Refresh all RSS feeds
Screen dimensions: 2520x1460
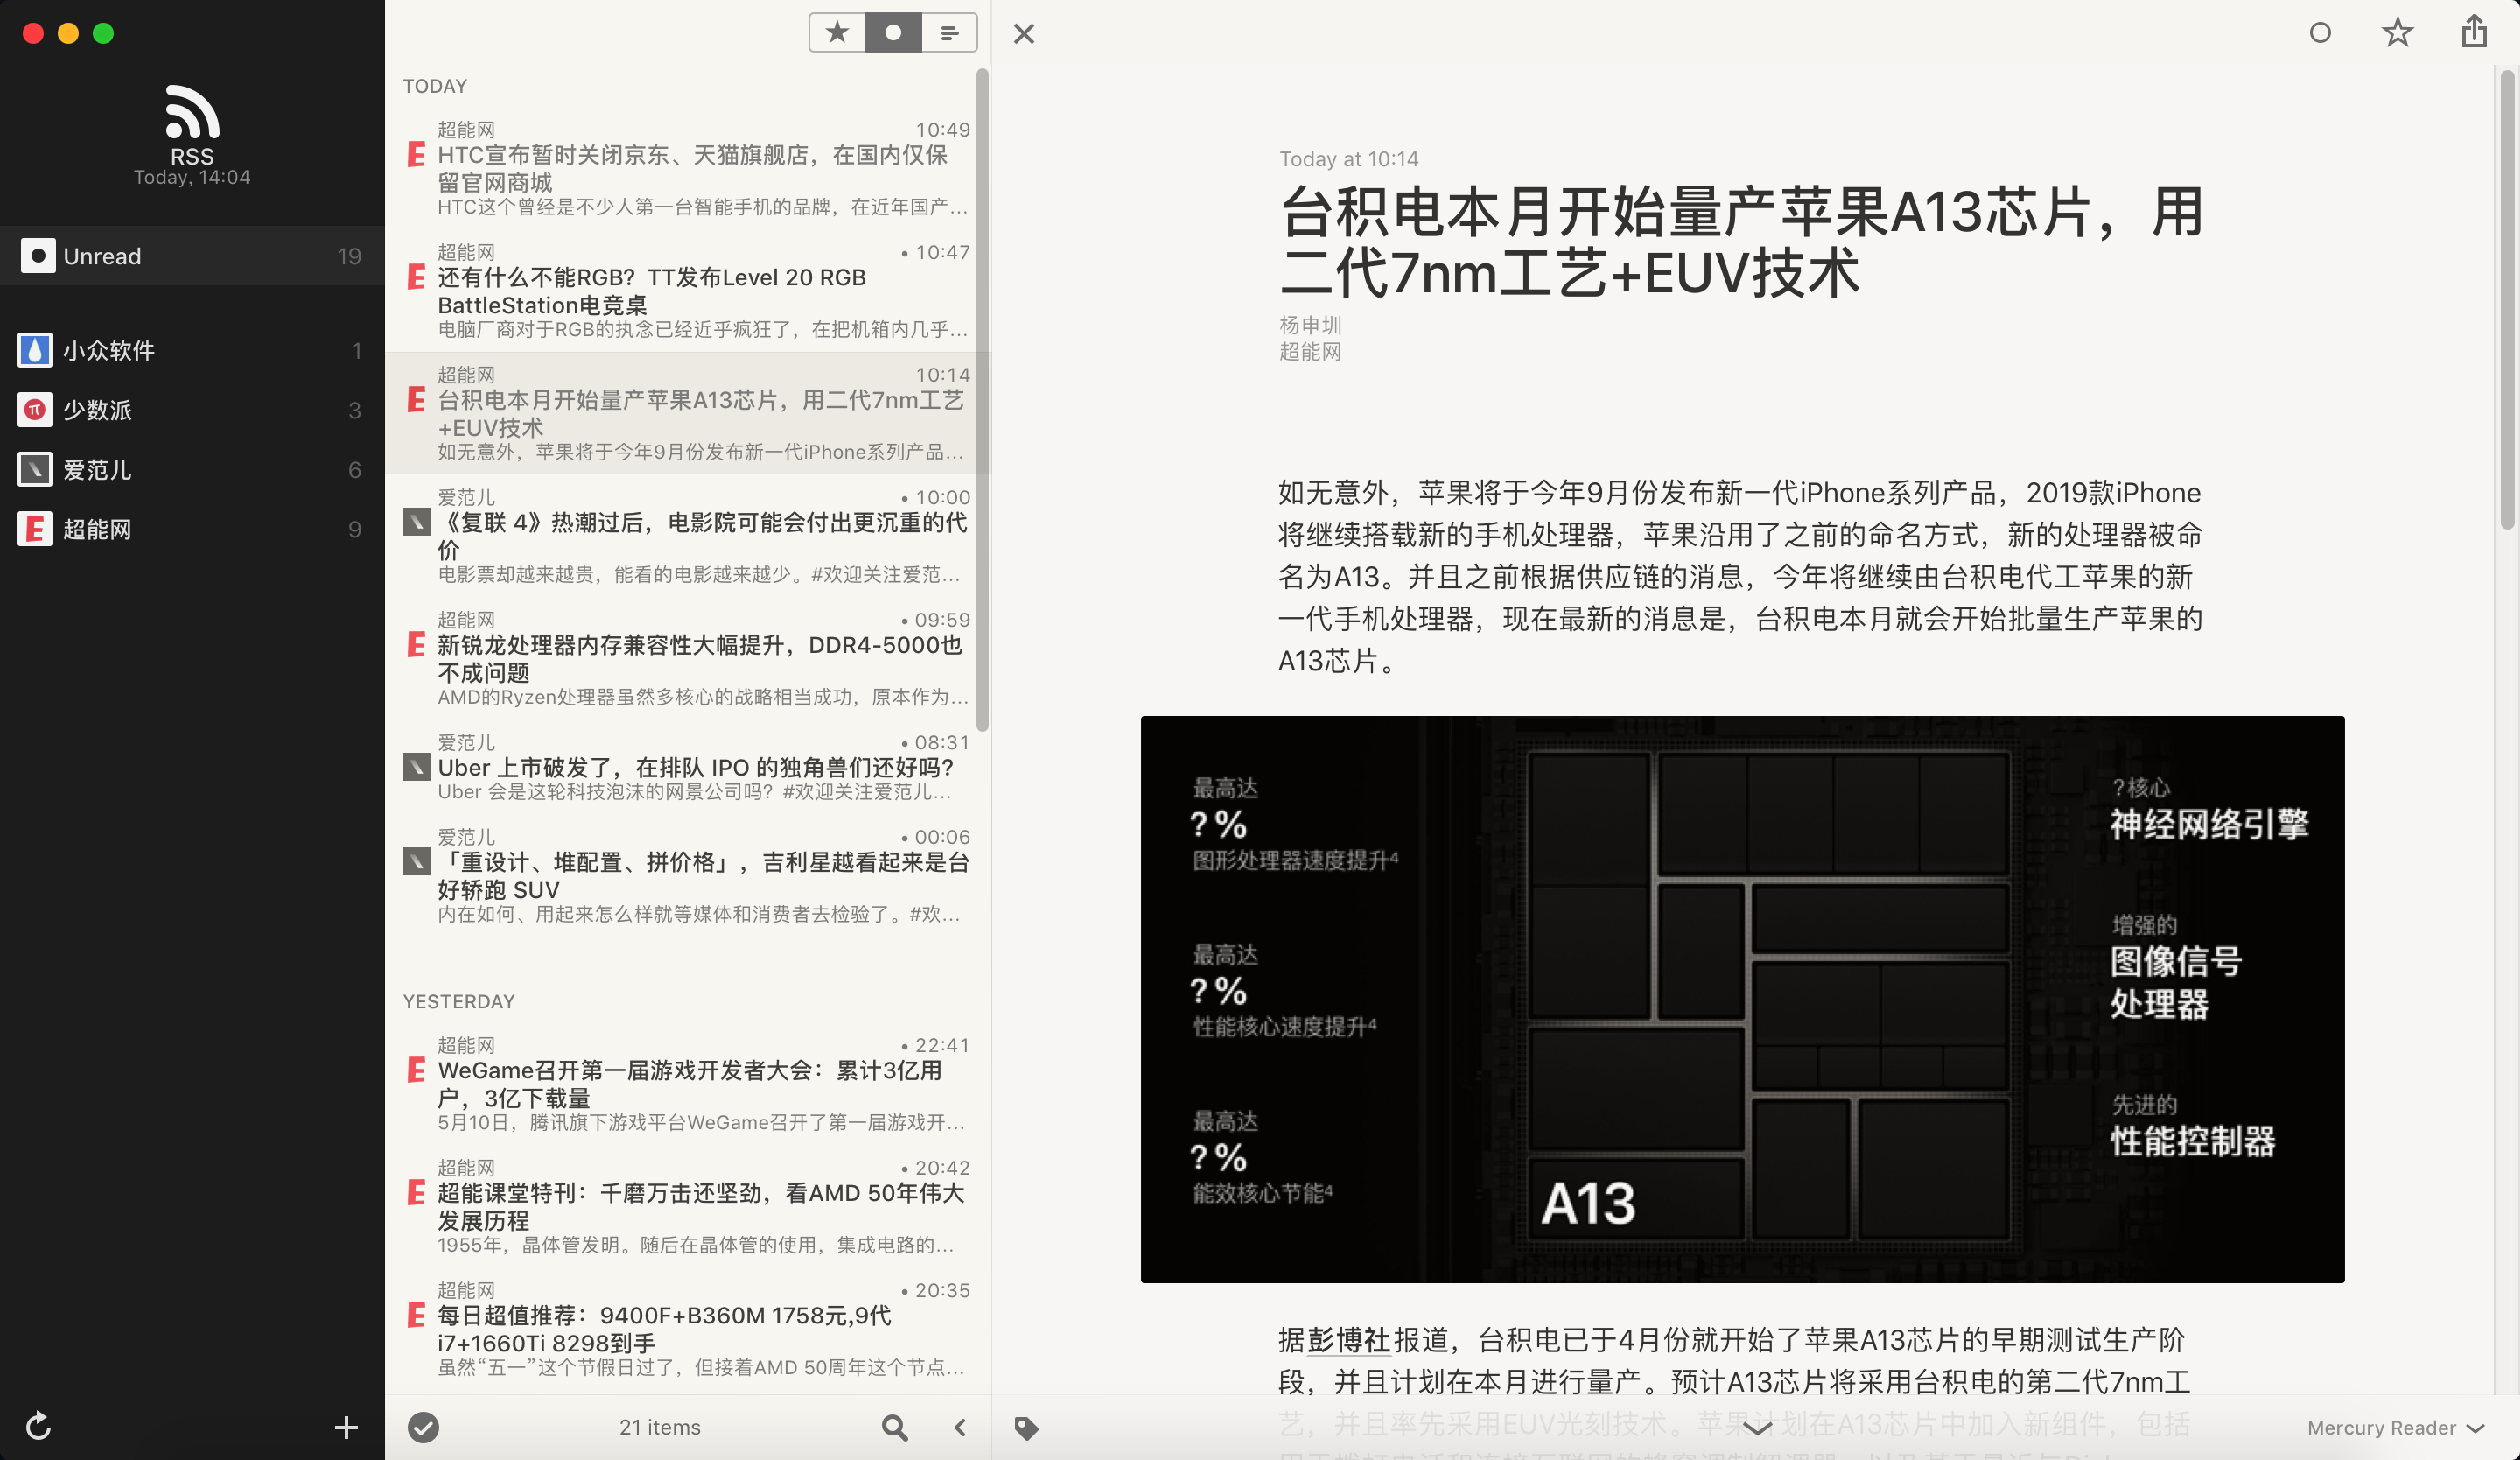38,1427
